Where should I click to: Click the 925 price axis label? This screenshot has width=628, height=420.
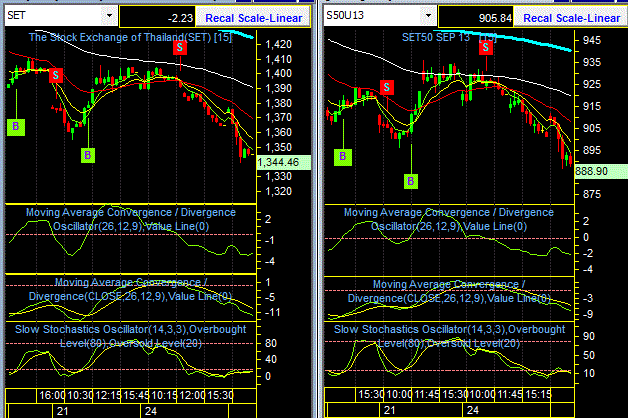coord(592,84)
